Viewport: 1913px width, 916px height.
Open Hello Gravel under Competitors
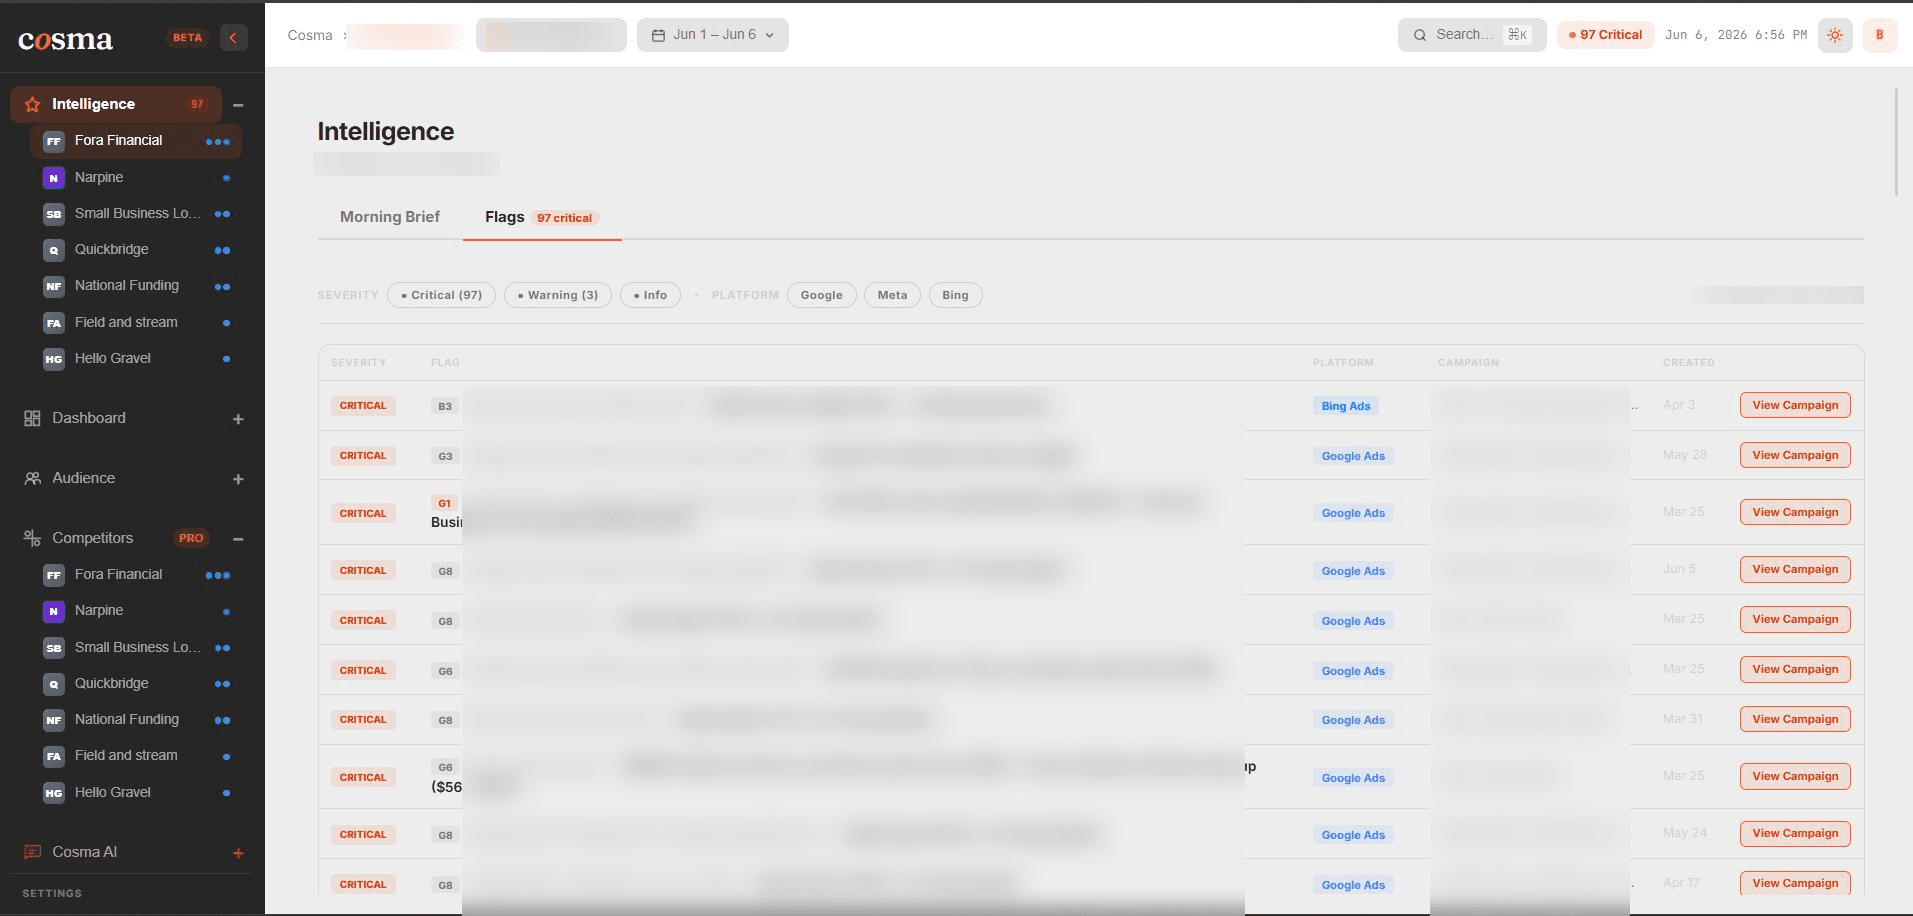coord(136,793)
